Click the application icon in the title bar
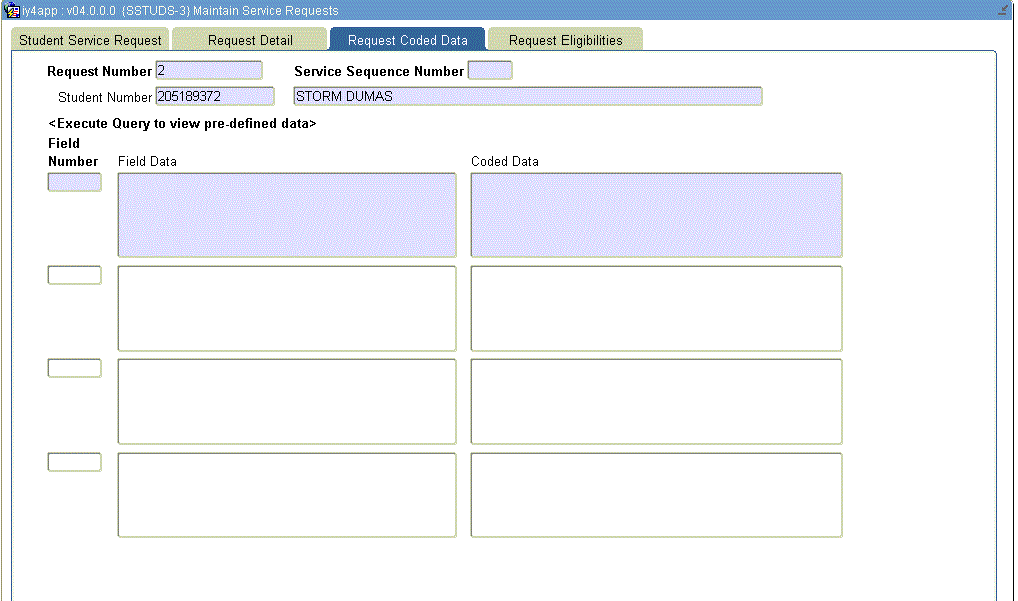Image resolution: width=1018 pixels, height=601 pixels. coord(13,10)
